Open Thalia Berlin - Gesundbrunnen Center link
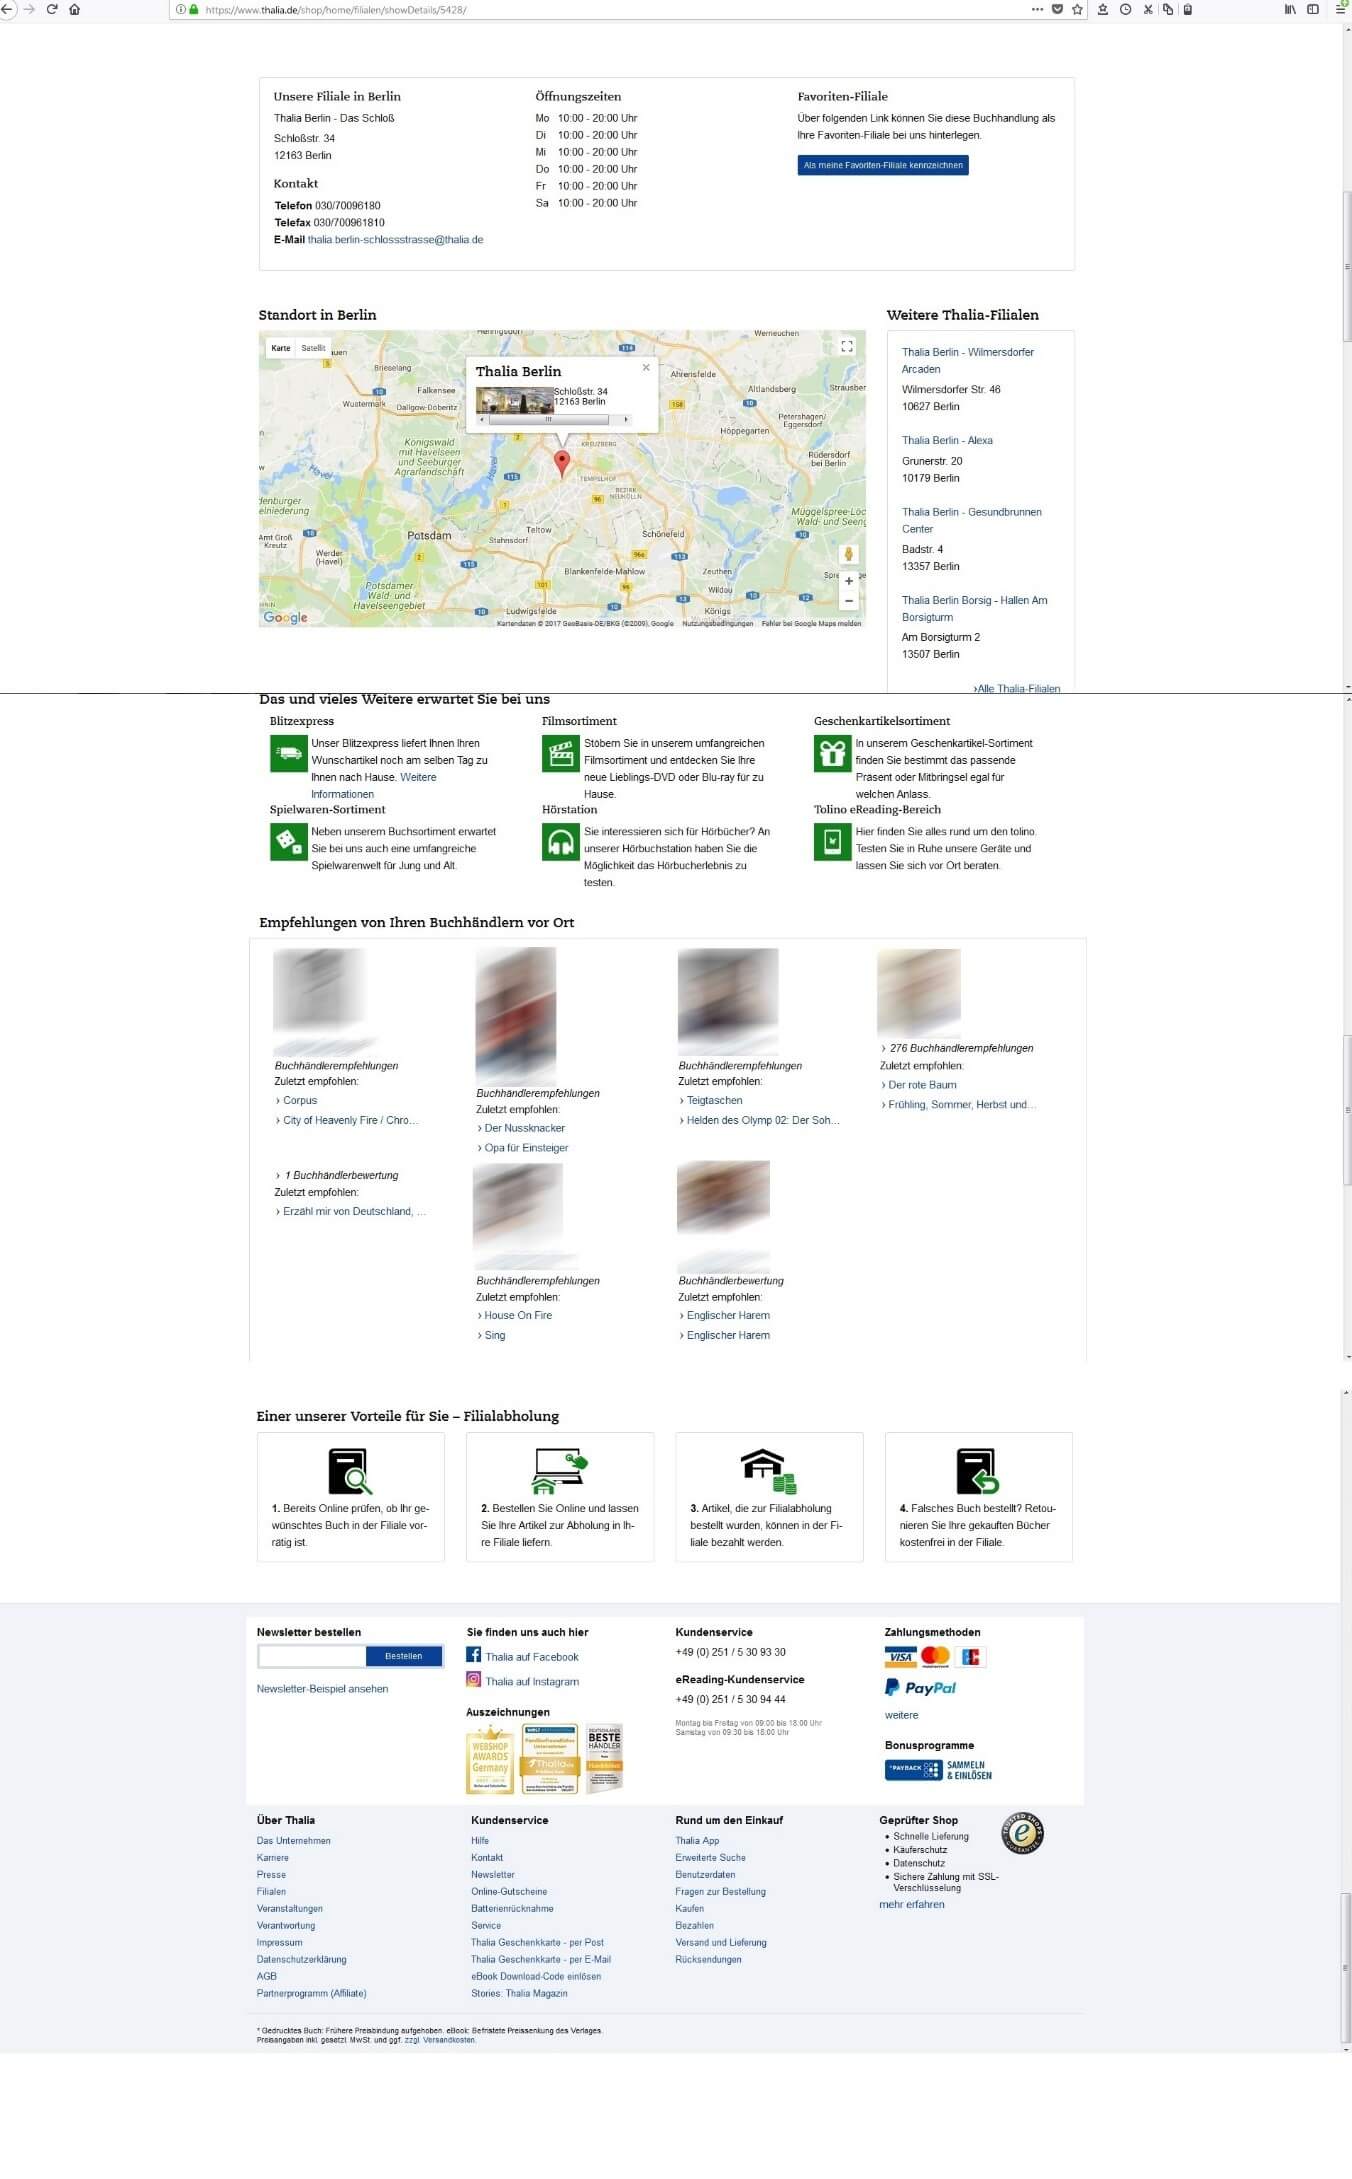Viewport: 1352px width, 2179px height. [x=972, y=520]
